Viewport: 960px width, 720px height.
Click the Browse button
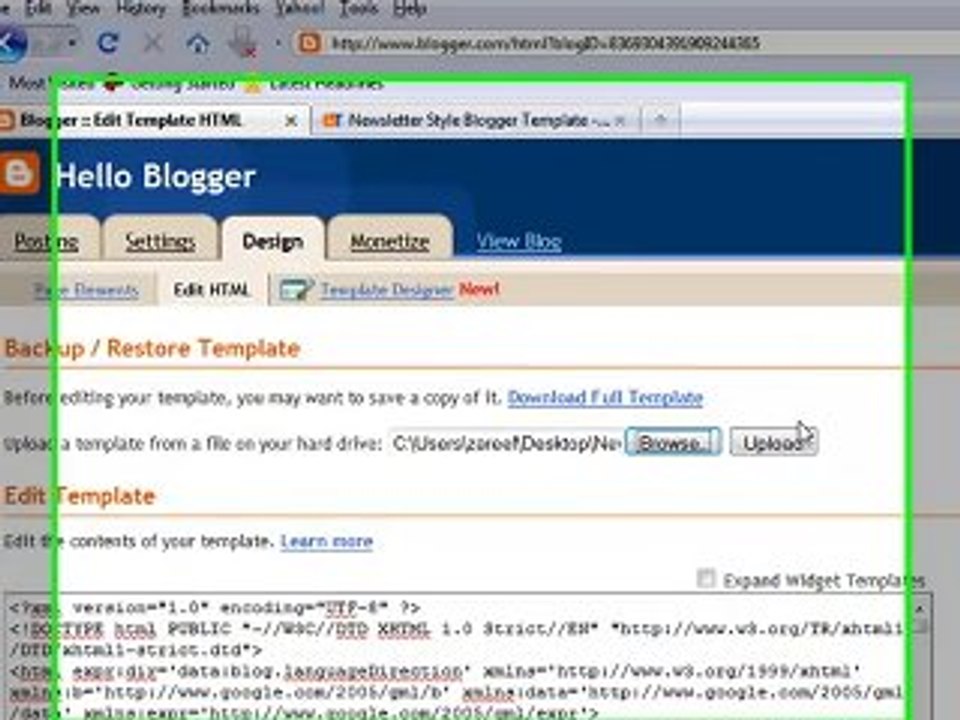(673, 442)
